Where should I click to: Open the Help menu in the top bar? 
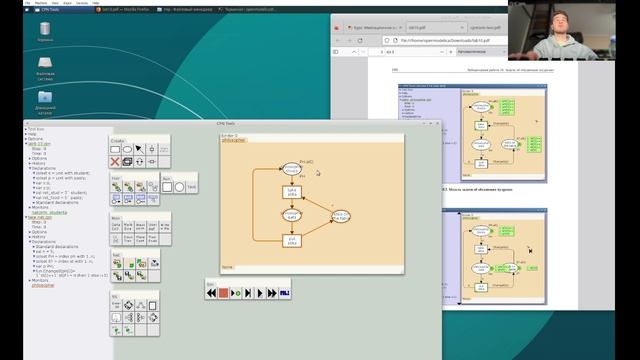point(96,3)
